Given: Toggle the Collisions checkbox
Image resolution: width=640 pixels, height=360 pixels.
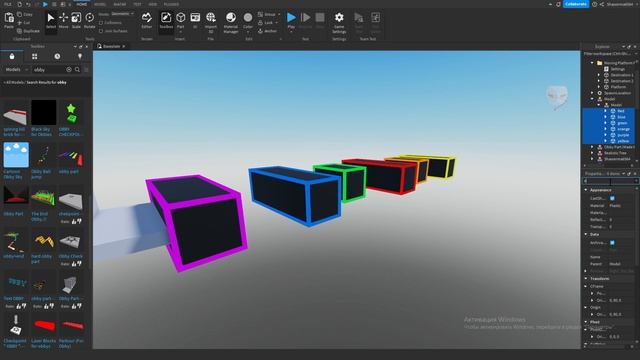Looking at the screenshot, I should click(101, 23).
